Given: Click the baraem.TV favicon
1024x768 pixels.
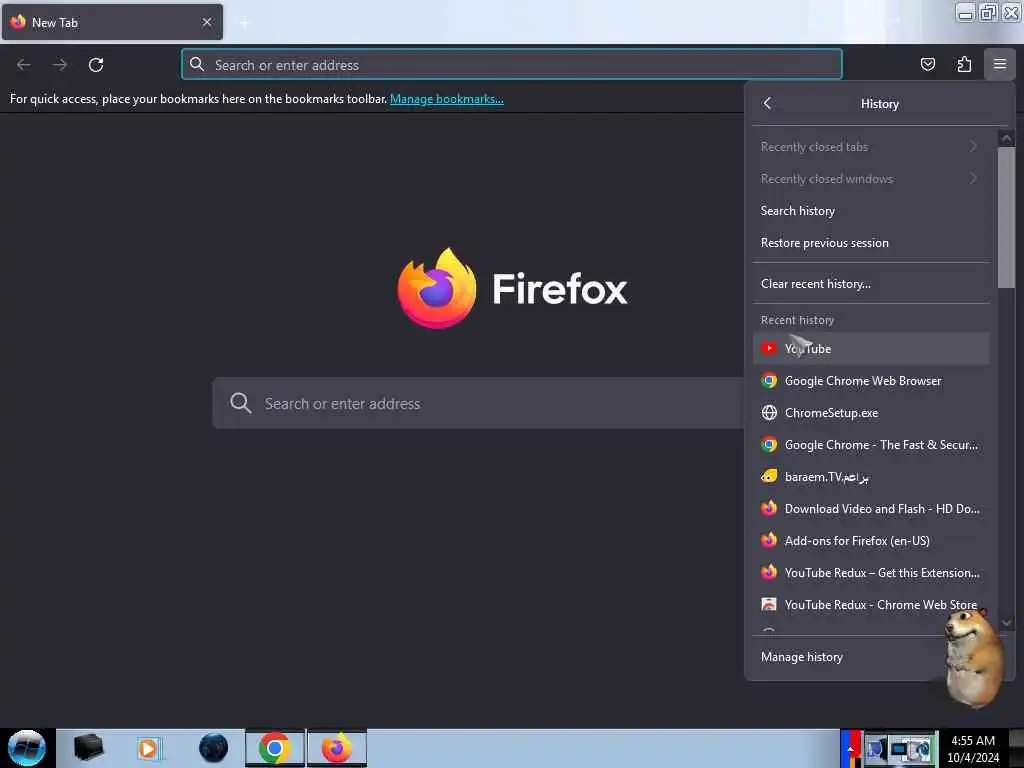Looking at the screenshot, I should click(769, 476).
